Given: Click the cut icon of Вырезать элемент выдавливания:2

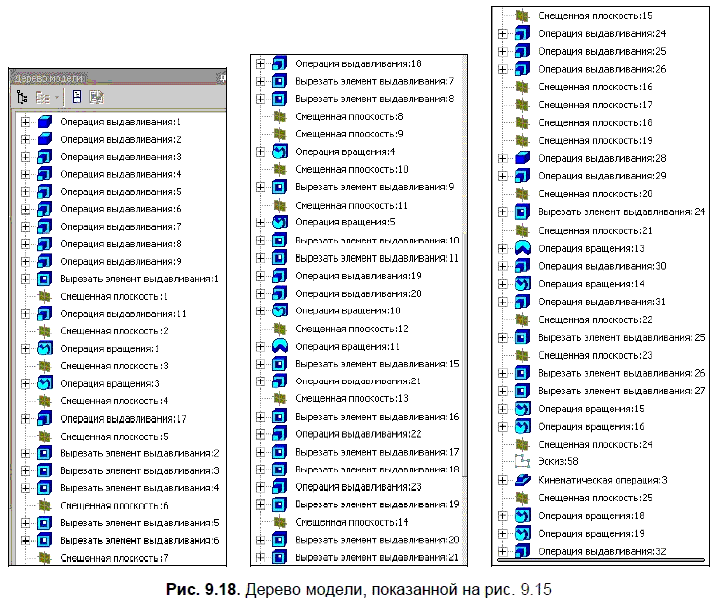Looking at the screenshot, I should coord(44,453).
